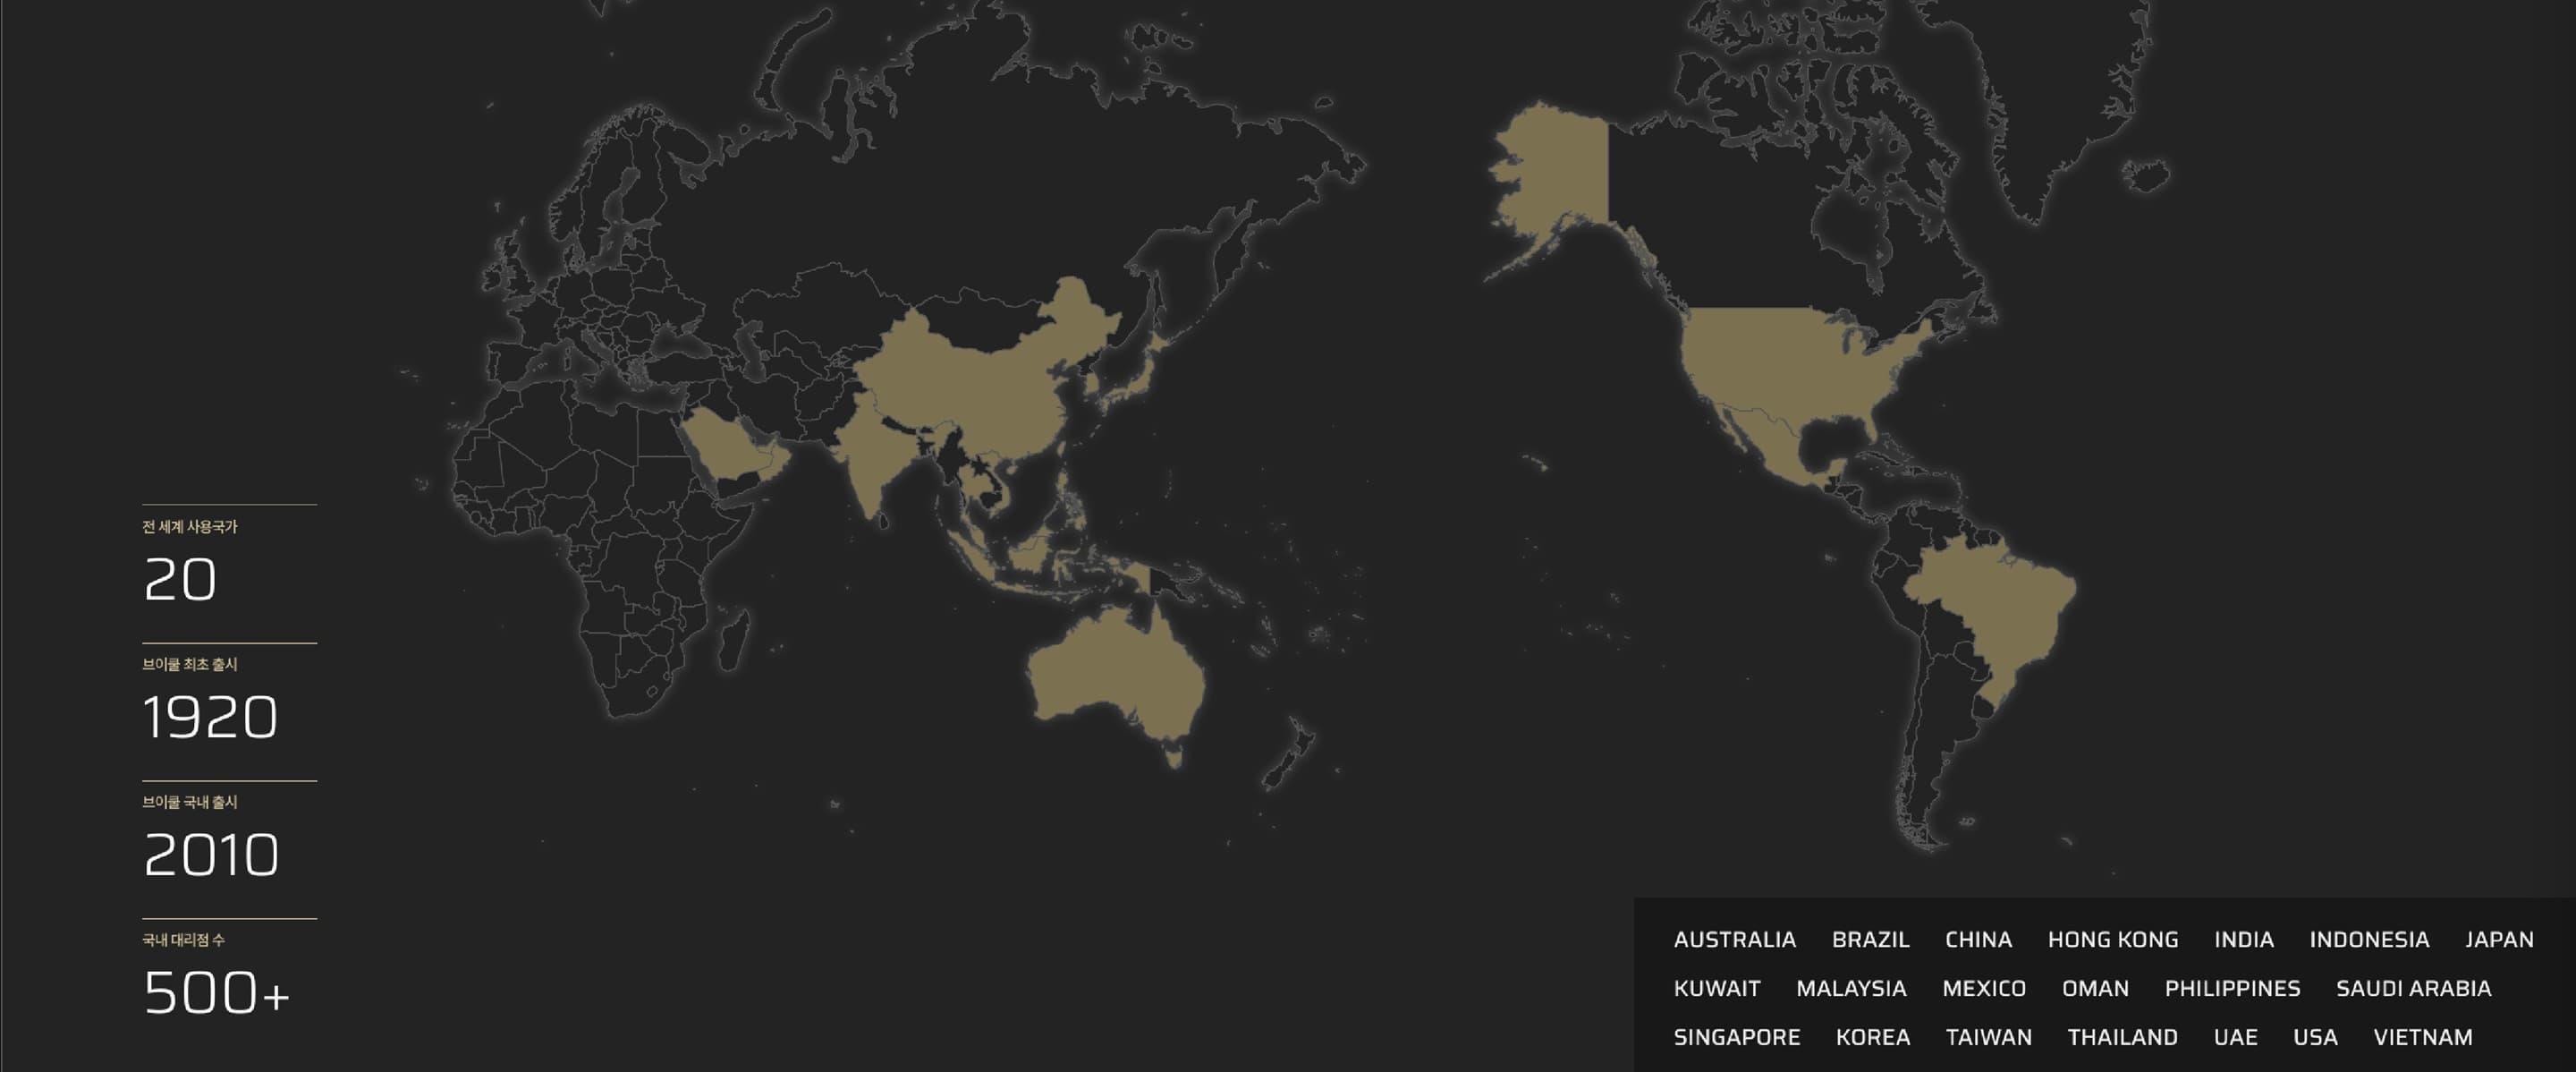Select USA in the country list
The height and width of the screenshot is (1072, 2576).
point(2315,1037)
